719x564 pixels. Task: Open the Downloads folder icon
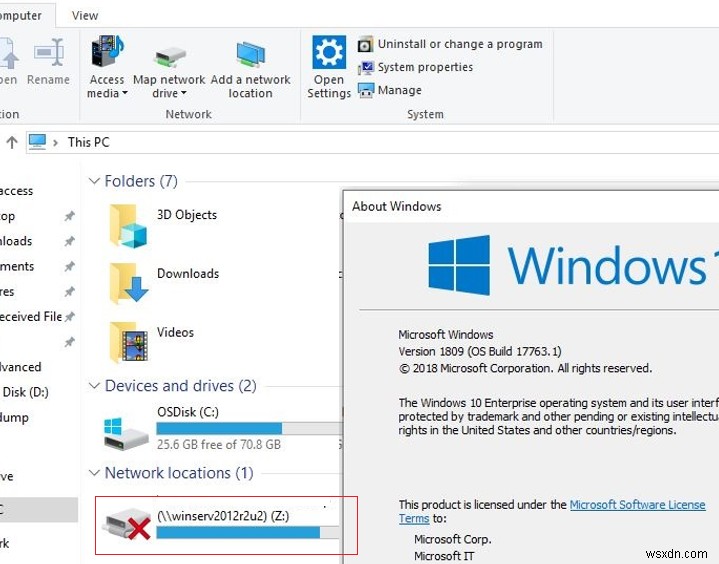[128, 283]
